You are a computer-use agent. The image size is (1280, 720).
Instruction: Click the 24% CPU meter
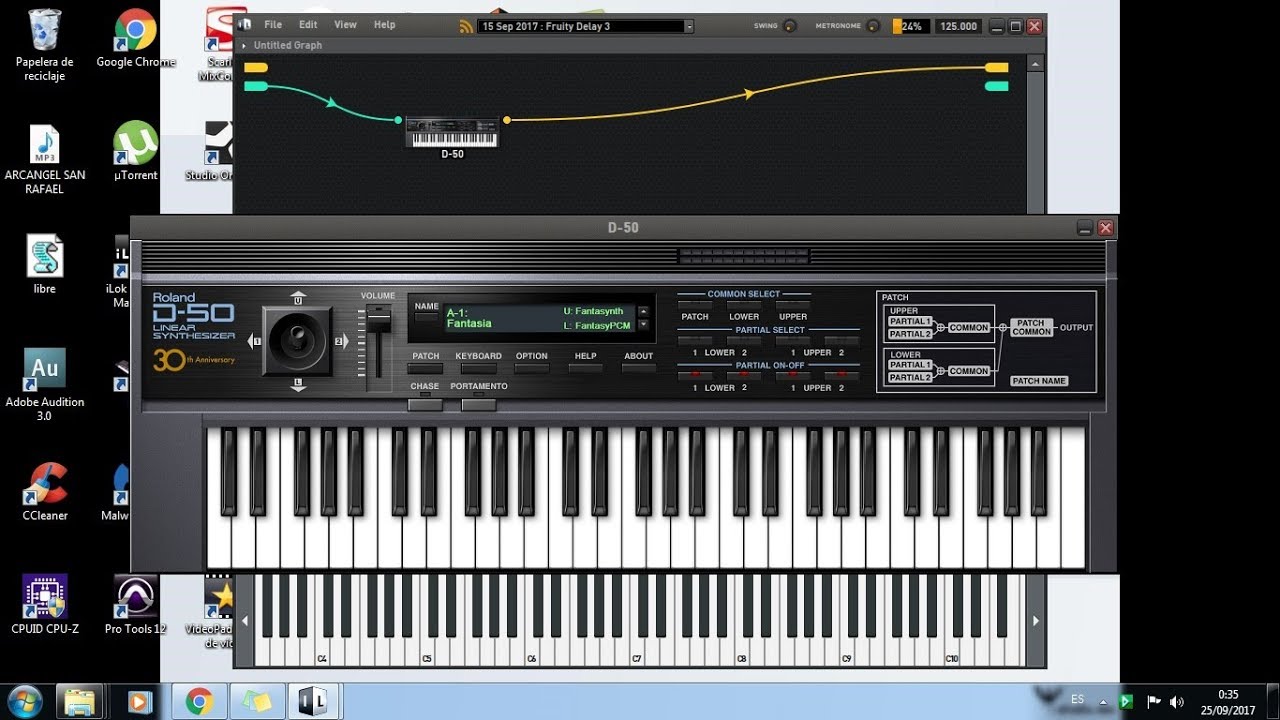pyautogui.click(x=911, y=26)
